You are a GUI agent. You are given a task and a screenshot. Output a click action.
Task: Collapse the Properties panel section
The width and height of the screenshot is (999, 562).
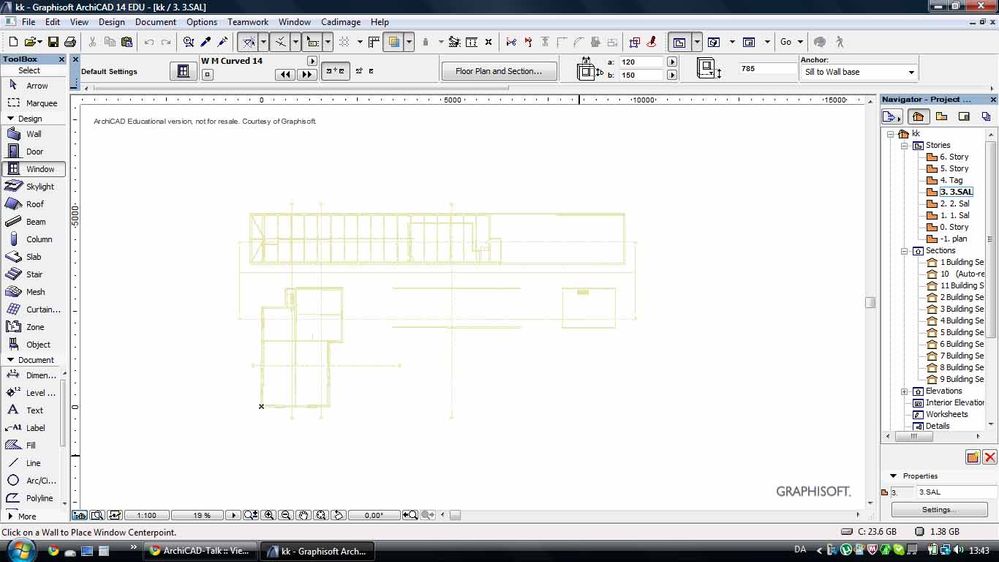coord(893,476)
